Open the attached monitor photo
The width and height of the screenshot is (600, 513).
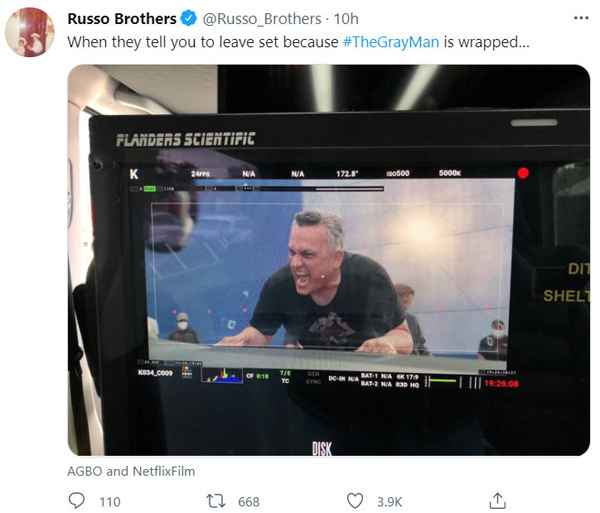(x=329, y=260)
